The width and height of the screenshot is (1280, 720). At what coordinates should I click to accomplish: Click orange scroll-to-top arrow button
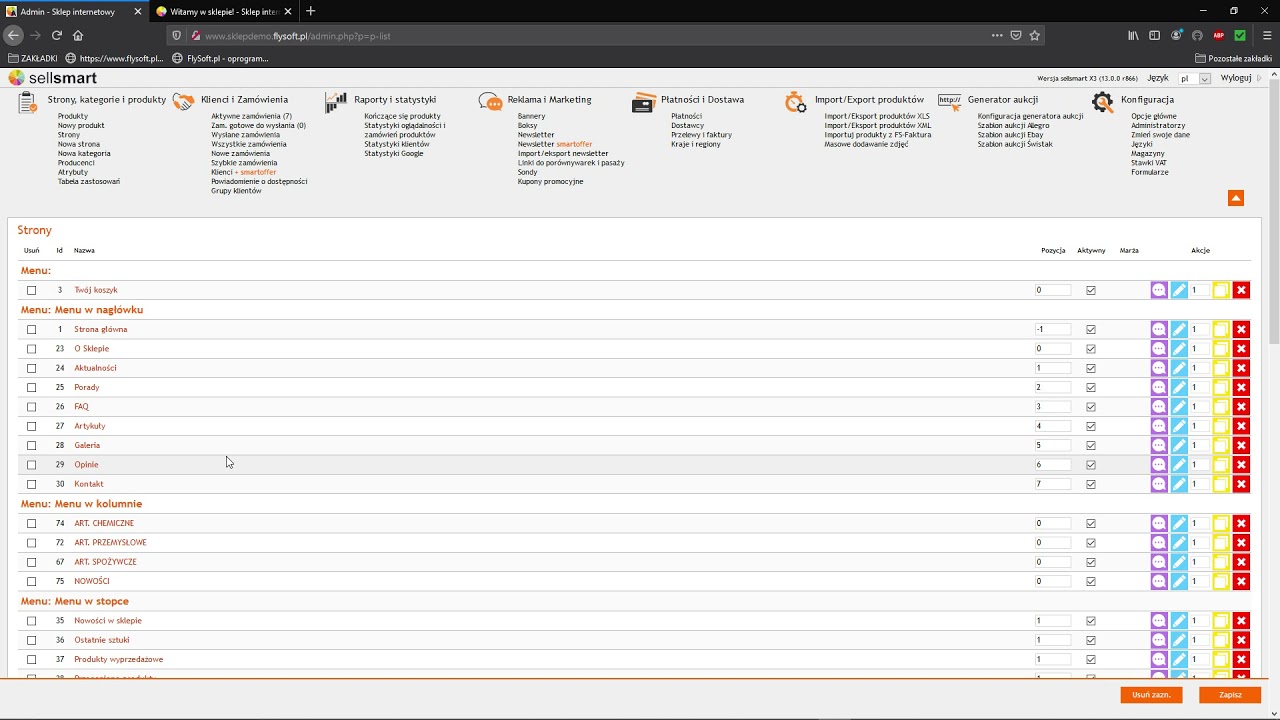[x=1236, y=198]
